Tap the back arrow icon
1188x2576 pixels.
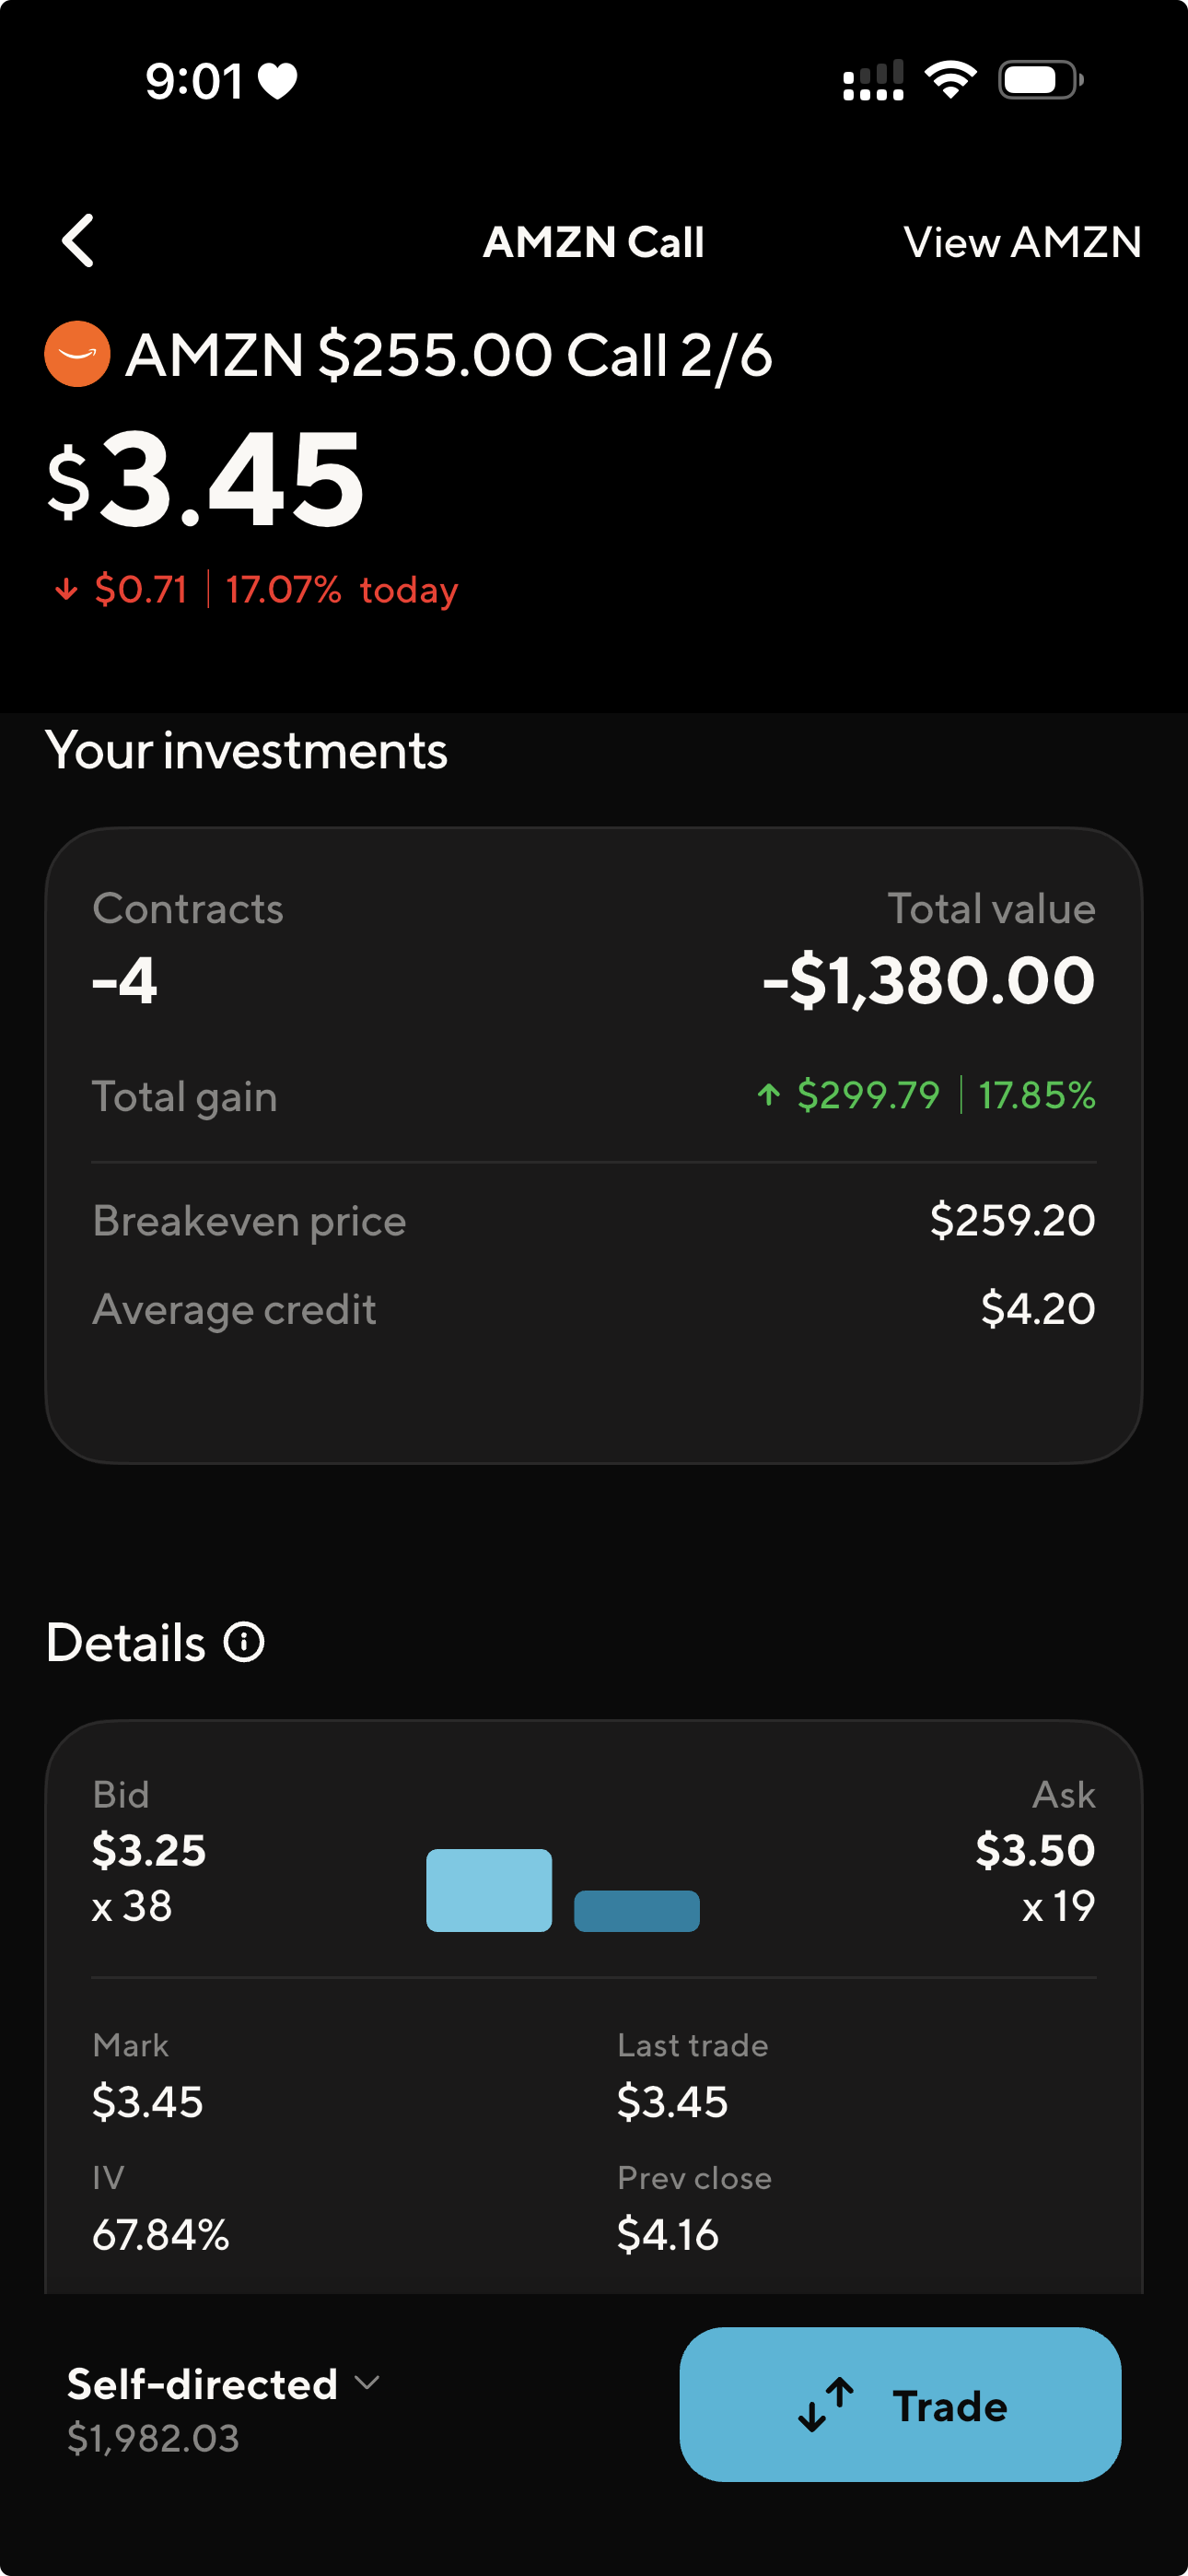pyautogui.click(x=78, y=241)
